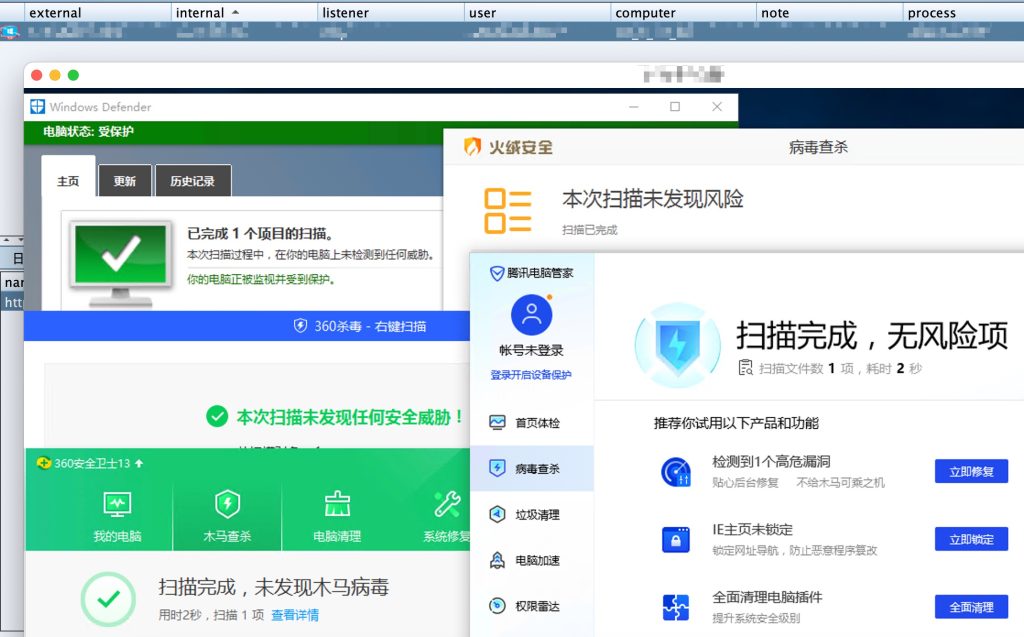
Task: Switch to the 更新 tab in Defender
Action: (x=125, y=181)
